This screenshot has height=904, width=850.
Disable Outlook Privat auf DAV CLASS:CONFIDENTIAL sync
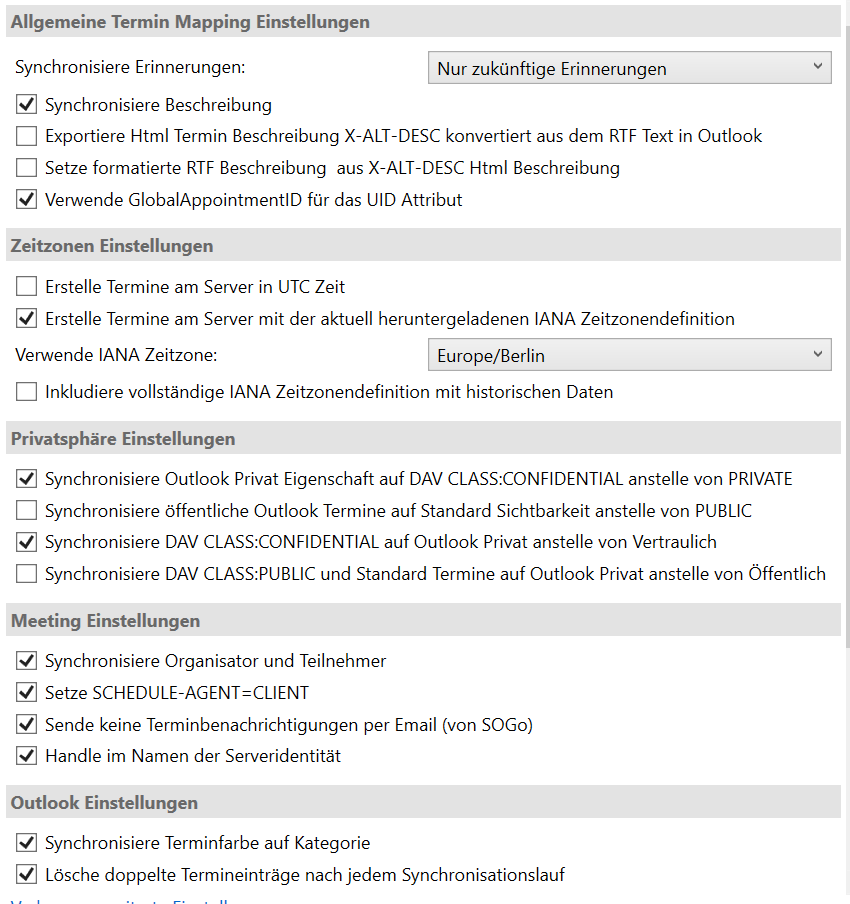(x=26, y=478)
